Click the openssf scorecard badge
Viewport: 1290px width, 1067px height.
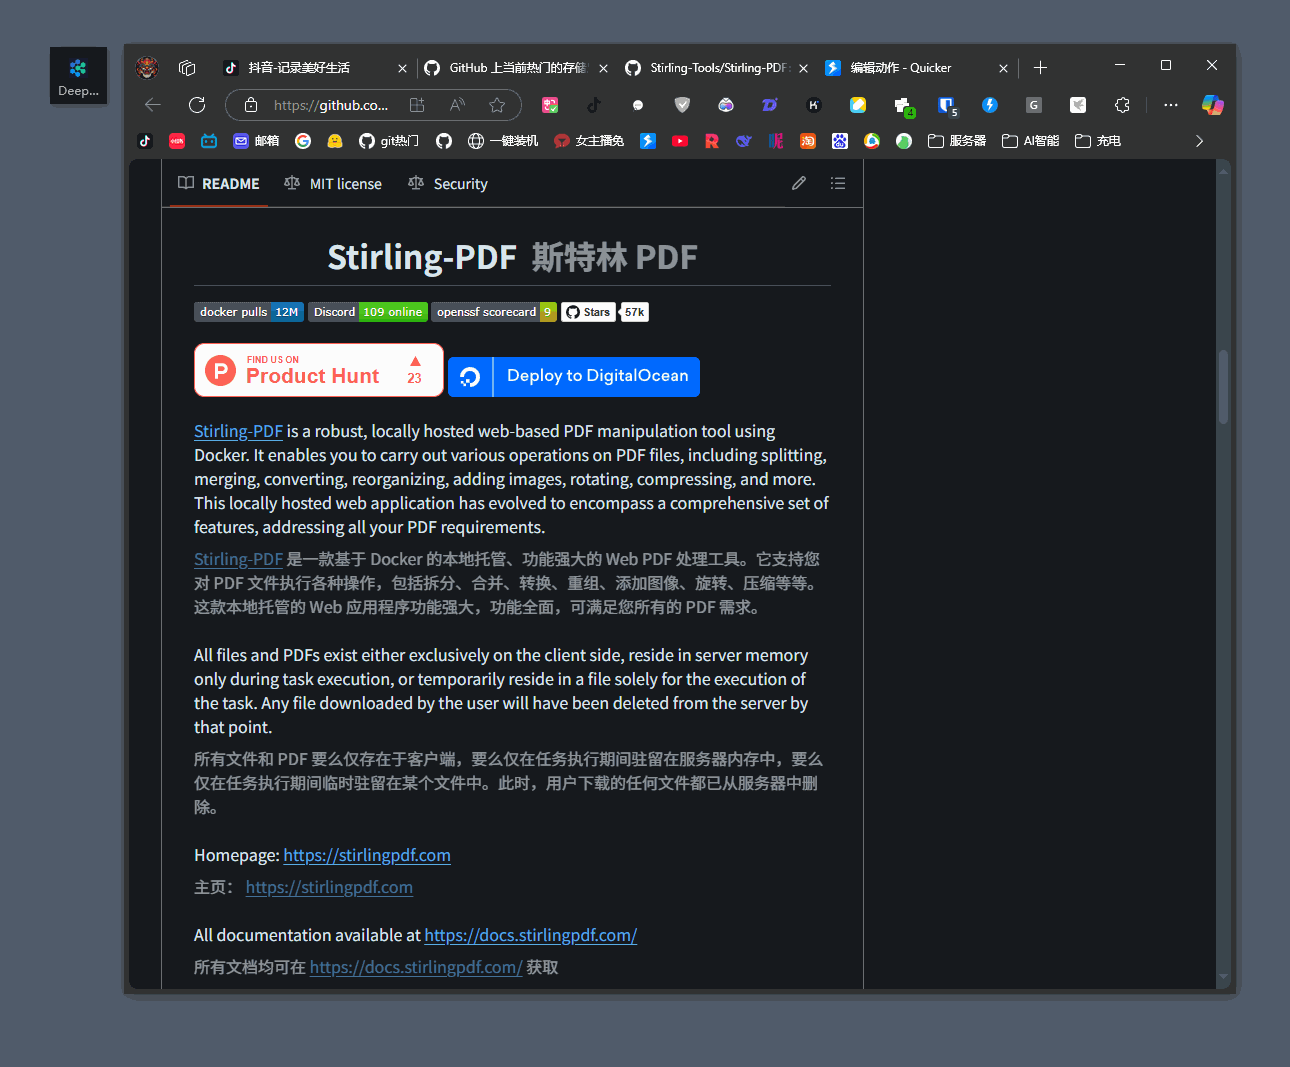[494, 312]
